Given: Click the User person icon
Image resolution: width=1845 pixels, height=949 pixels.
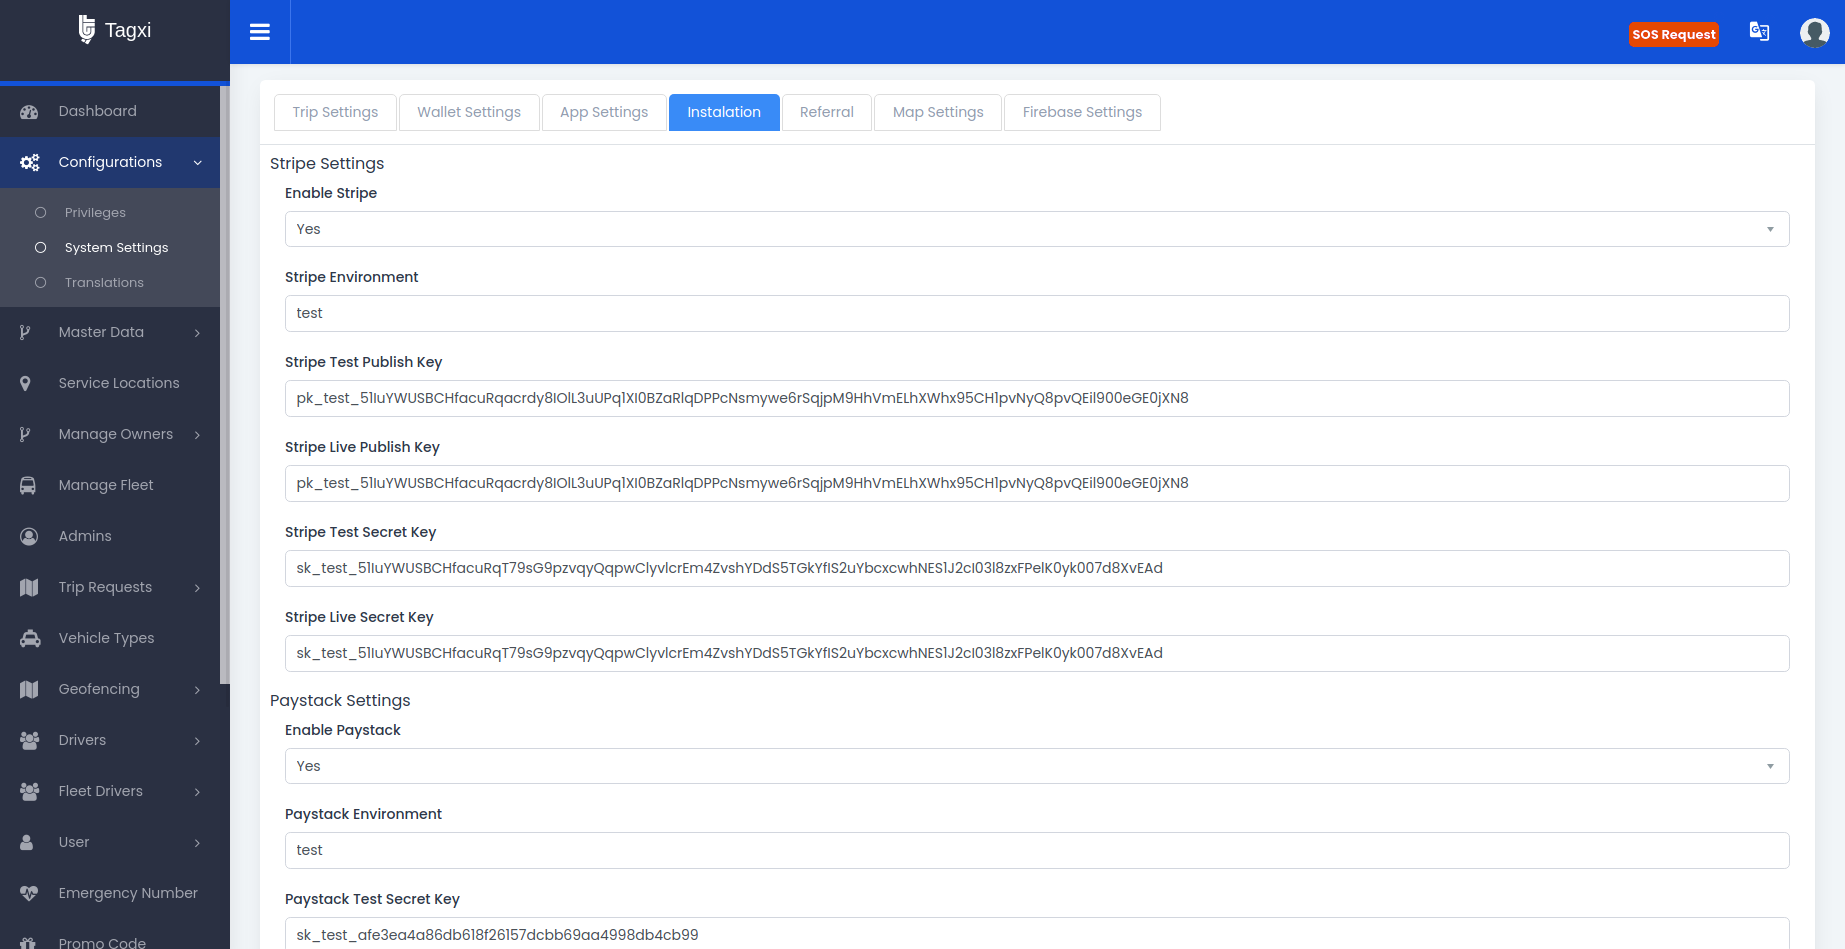Looking at the screenshot, I should pos(27,843).
